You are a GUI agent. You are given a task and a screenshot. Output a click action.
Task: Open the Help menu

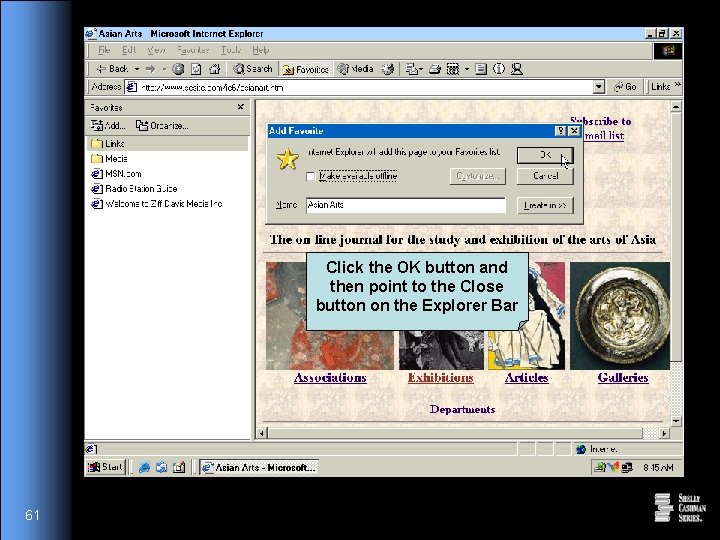(x=260, y=50)
